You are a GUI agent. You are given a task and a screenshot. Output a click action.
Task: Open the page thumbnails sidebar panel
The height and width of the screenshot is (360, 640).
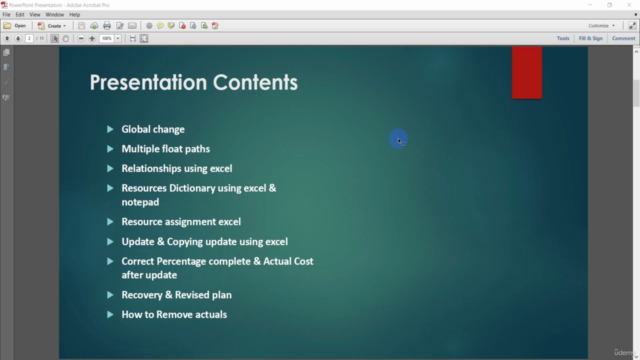(6, 53)
